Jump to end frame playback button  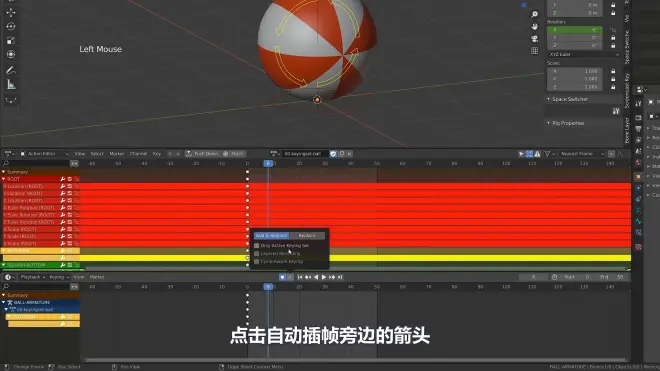click(340, 277)
